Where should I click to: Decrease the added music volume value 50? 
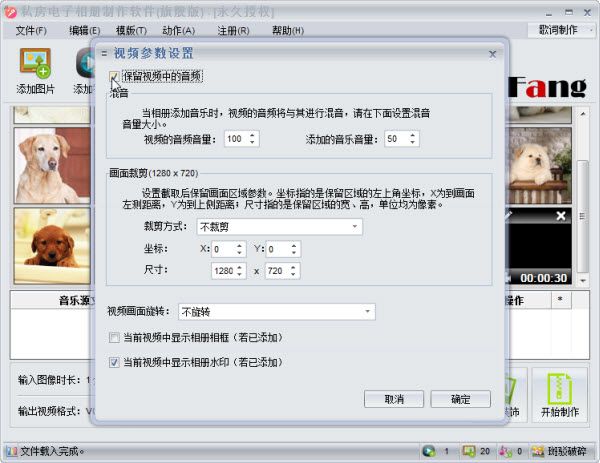click(x=412, y=142)
